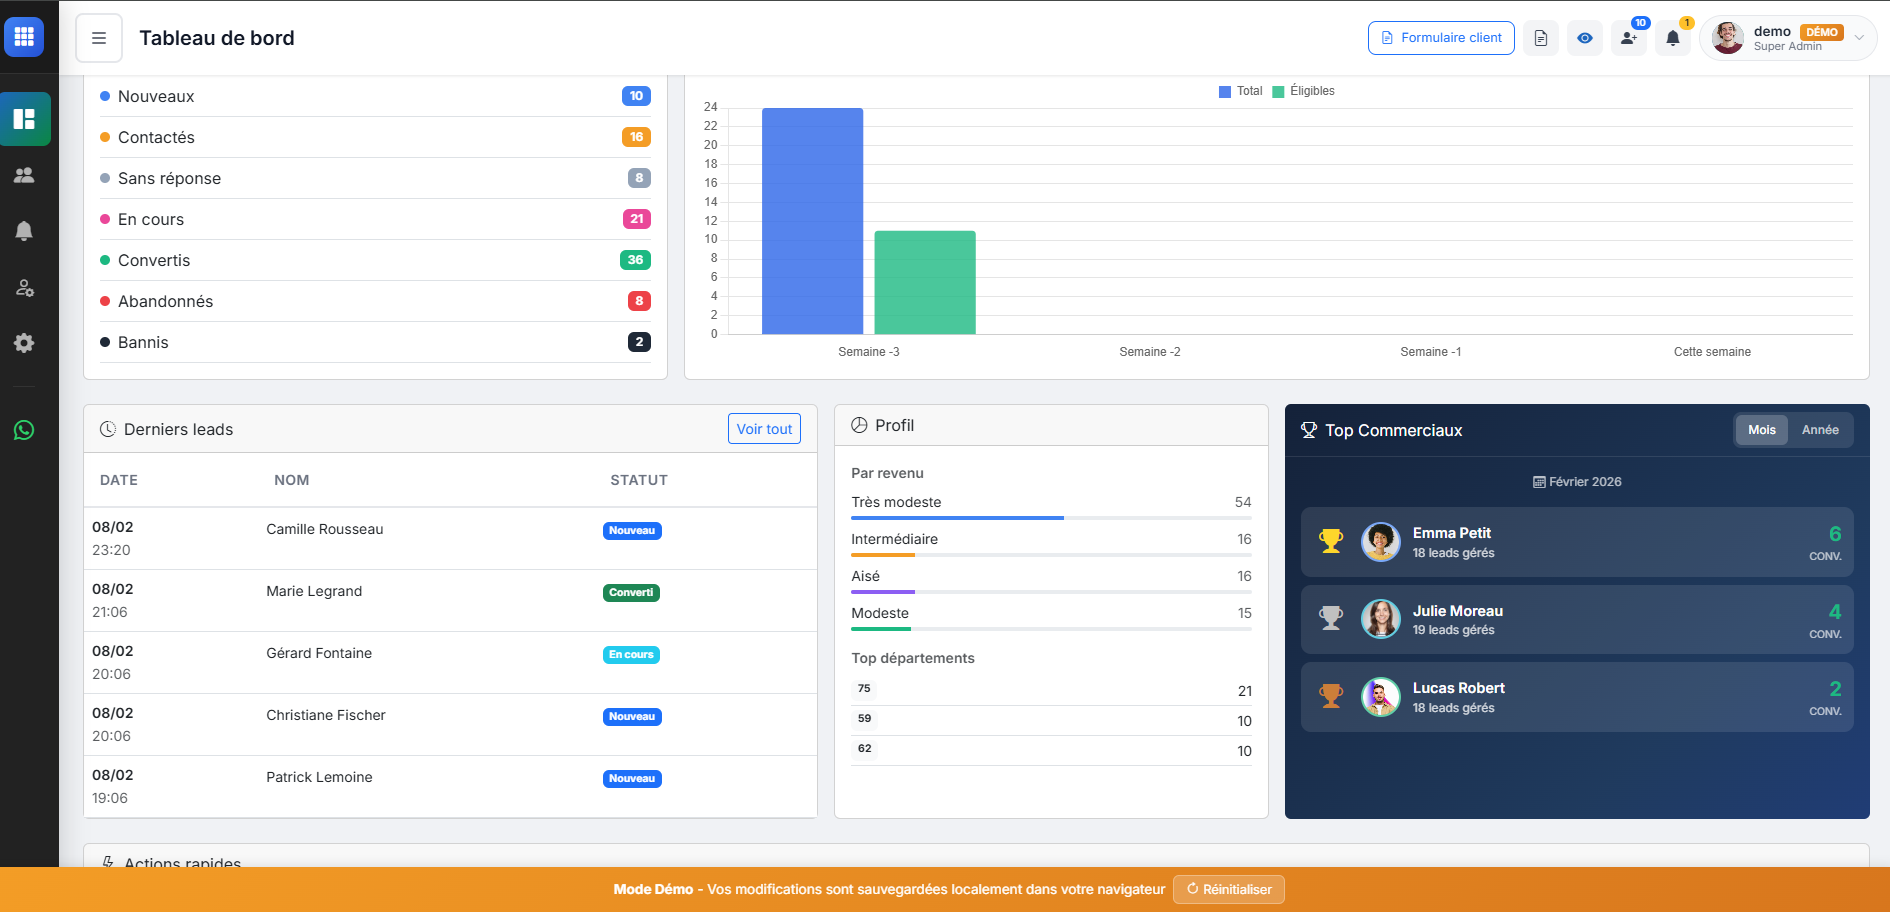Toggle the Éligibles legend in the chart

1303,91
